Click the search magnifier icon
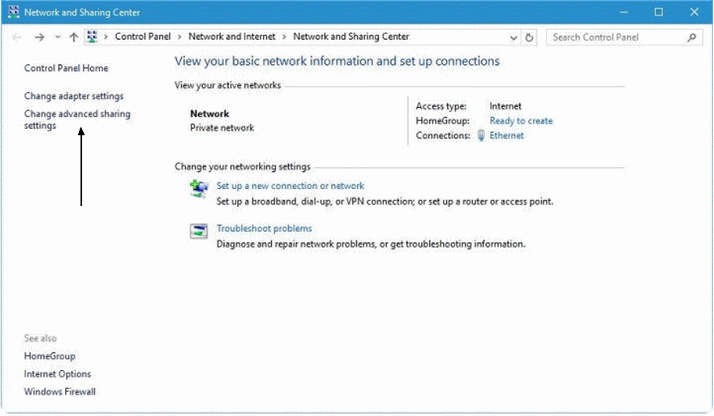The image size is (714, 416). pos(692,37)
